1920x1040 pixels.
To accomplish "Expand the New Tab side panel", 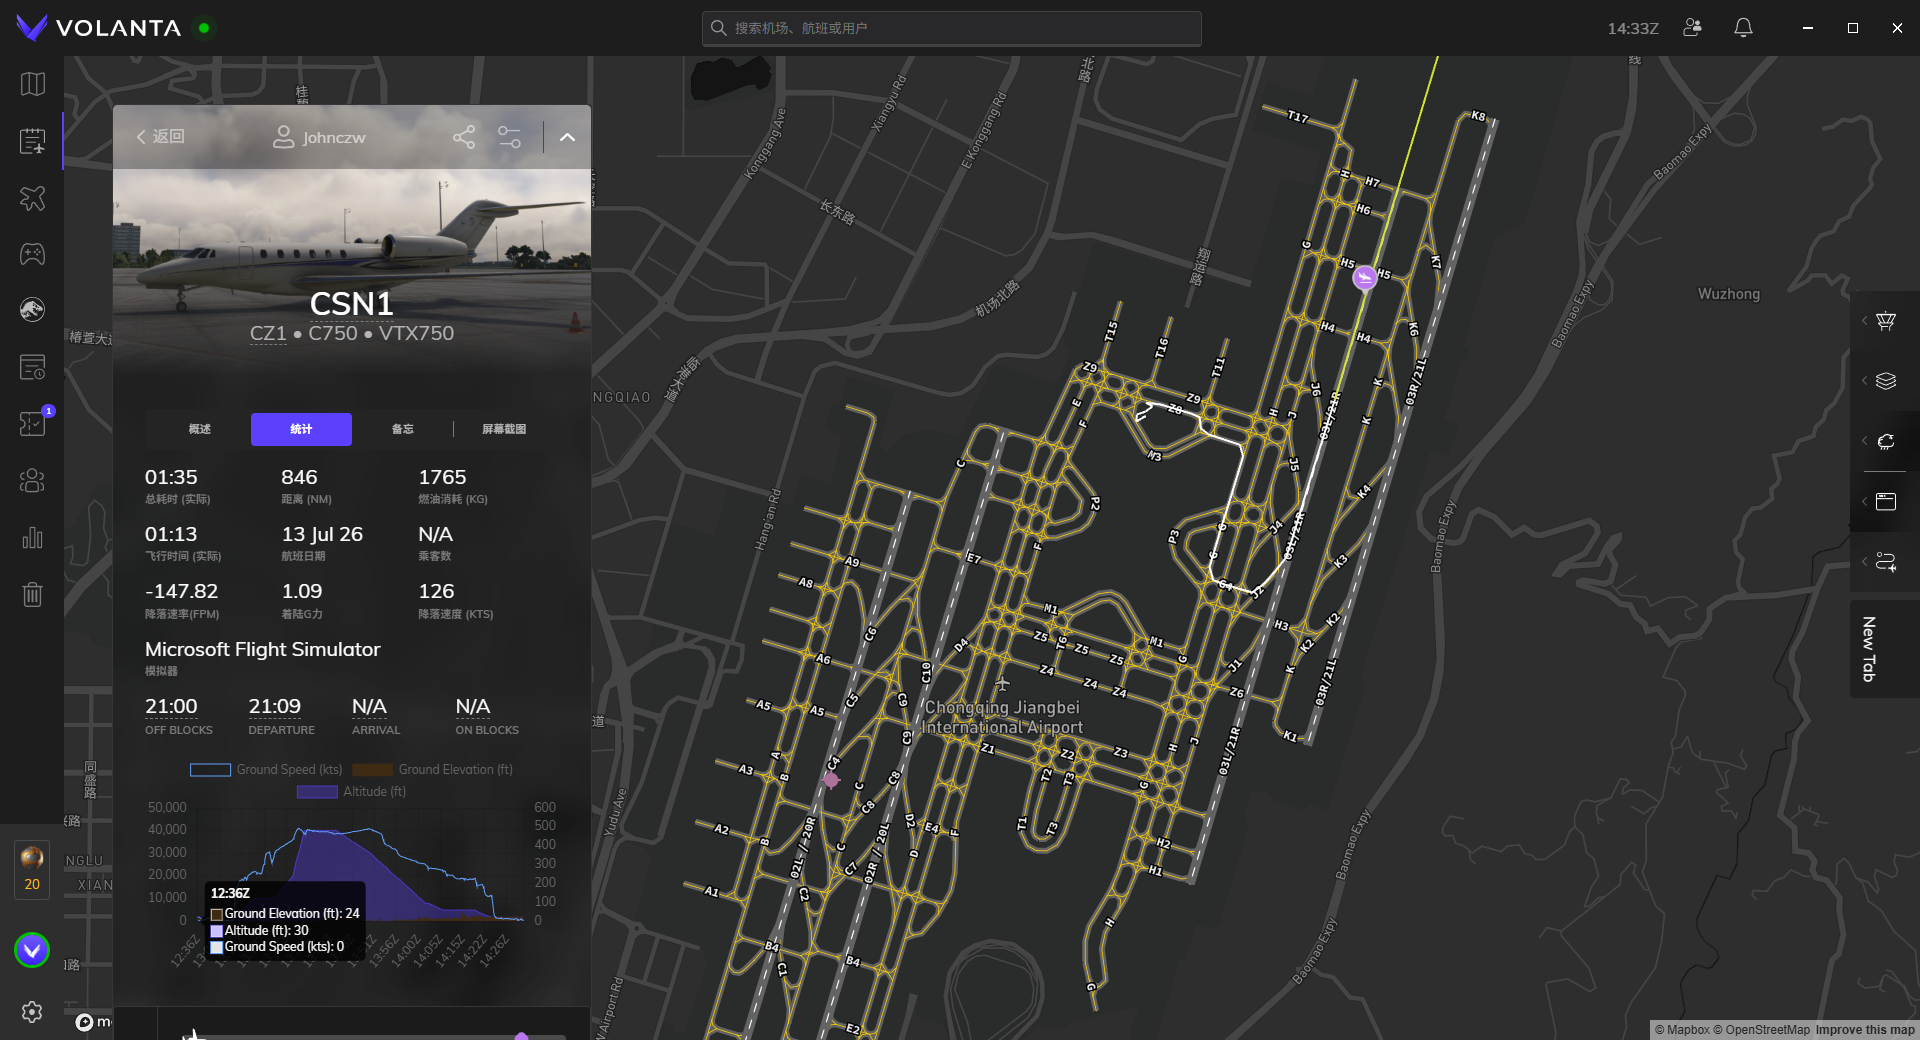I will (x=1867, y=649).
